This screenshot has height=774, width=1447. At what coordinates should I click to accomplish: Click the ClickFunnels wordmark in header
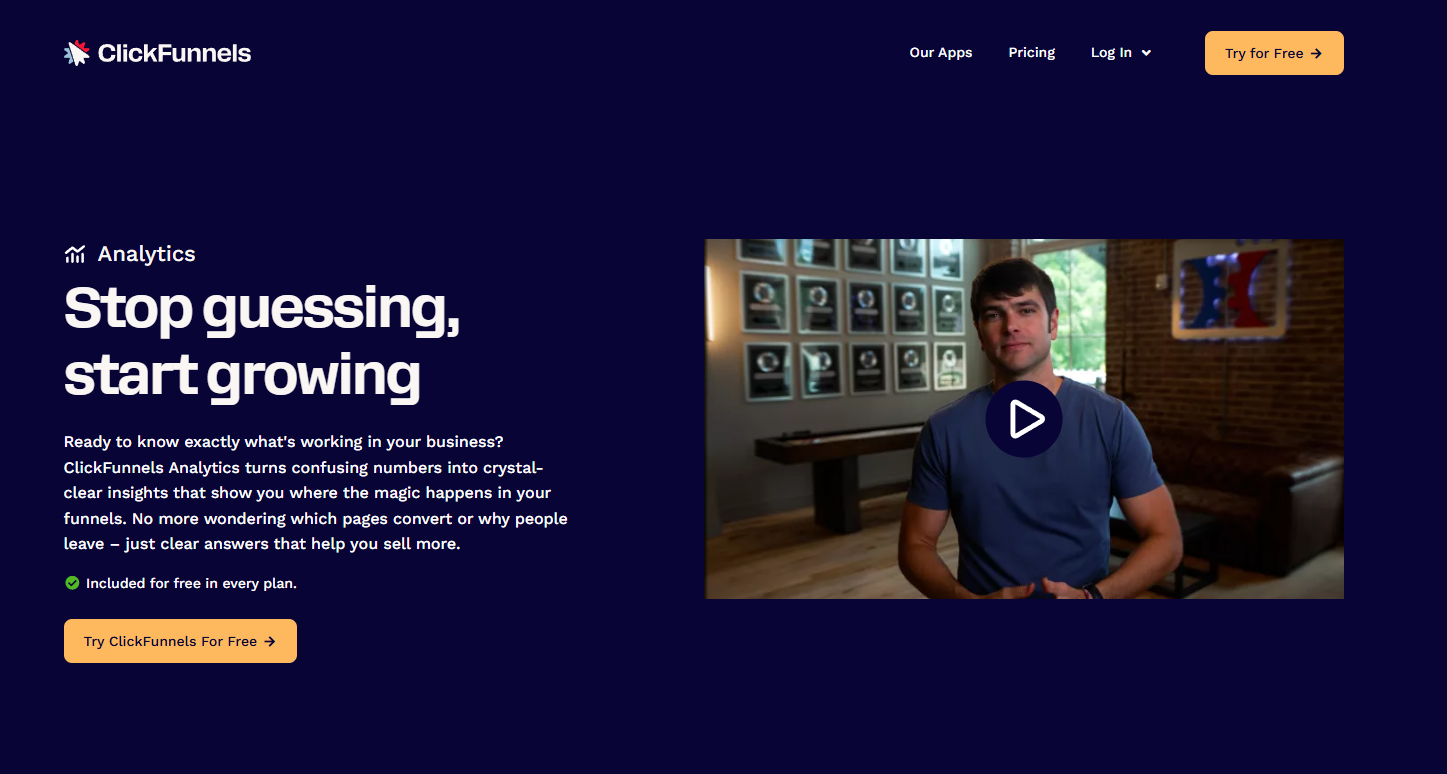click(174, 53)
